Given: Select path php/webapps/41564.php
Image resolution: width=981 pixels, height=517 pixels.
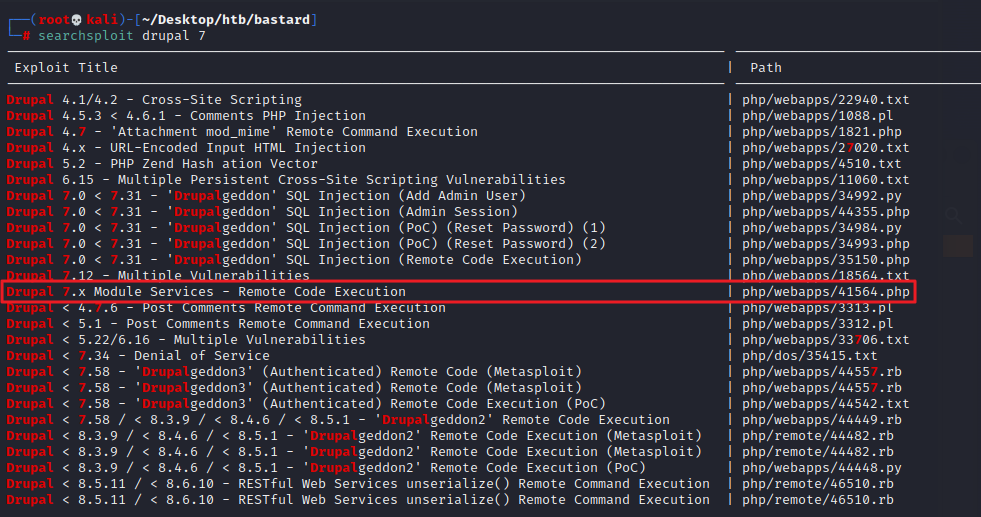Looking at the screenshot, I should pos(825,292).
